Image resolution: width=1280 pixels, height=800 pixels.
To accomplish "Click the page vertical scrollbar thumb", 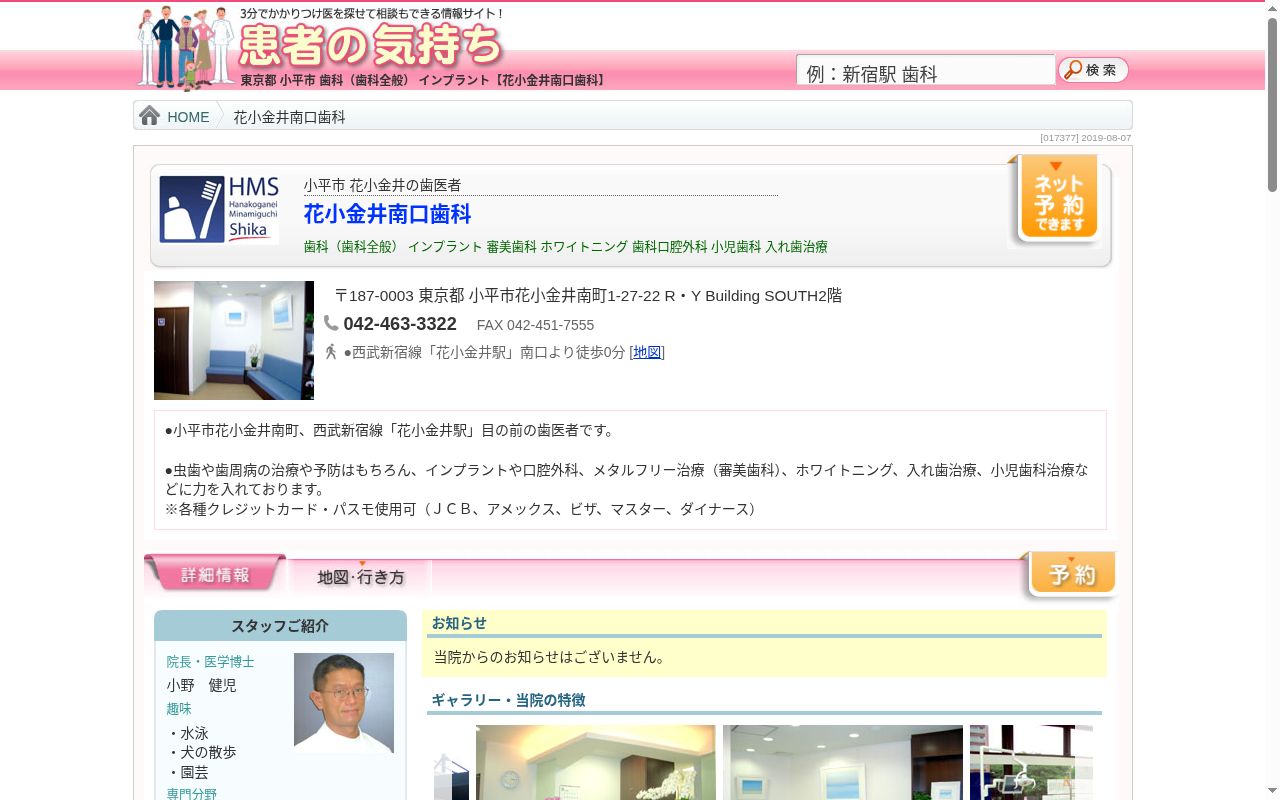I will click(1272, 104).
